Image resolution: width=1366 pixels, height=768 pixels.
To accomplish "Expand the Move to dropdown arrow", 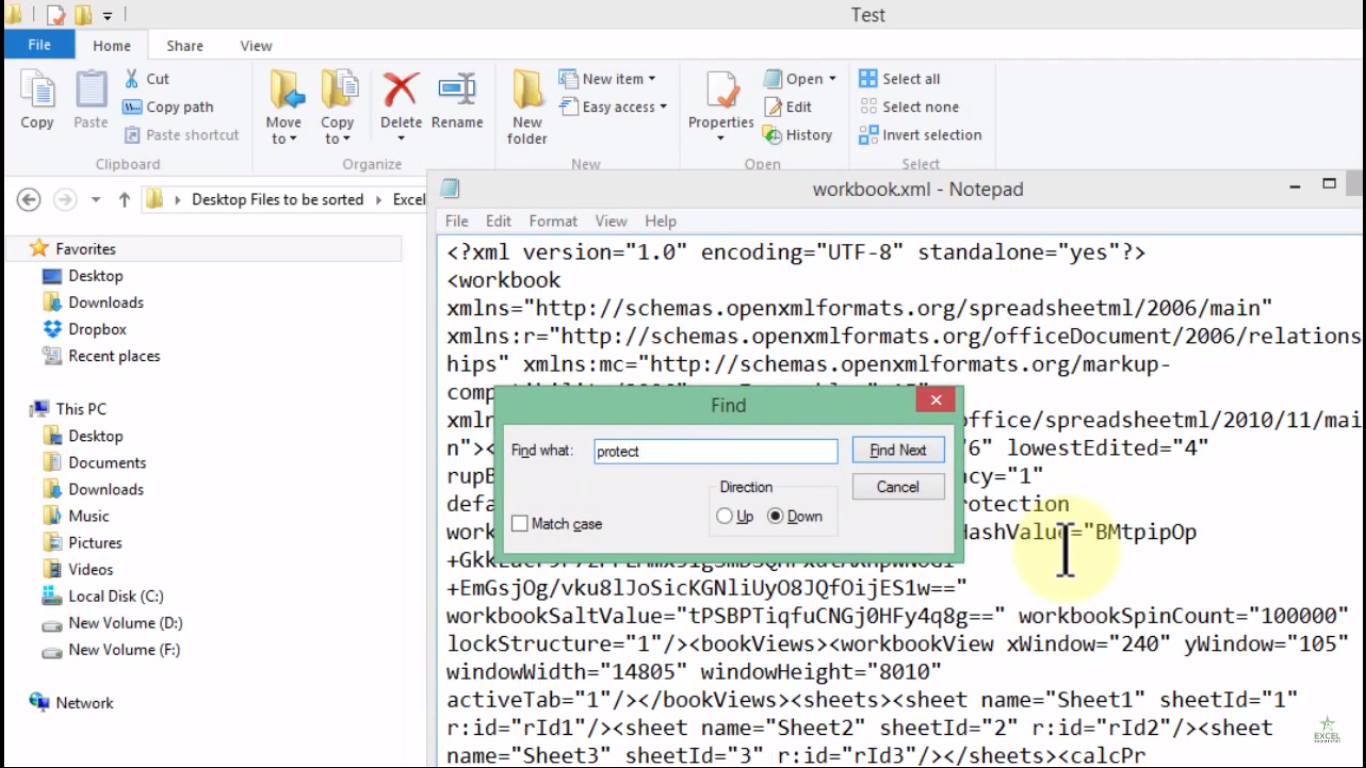I will coord(293,139).
